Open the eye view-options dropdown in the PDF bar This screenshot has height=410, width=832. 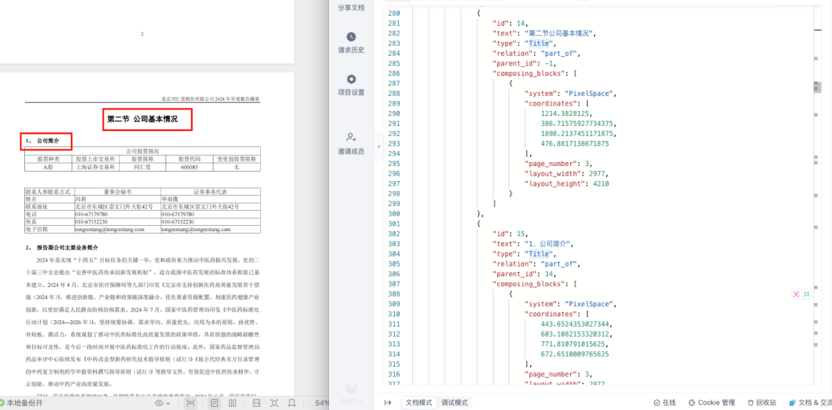click(162, 403)
